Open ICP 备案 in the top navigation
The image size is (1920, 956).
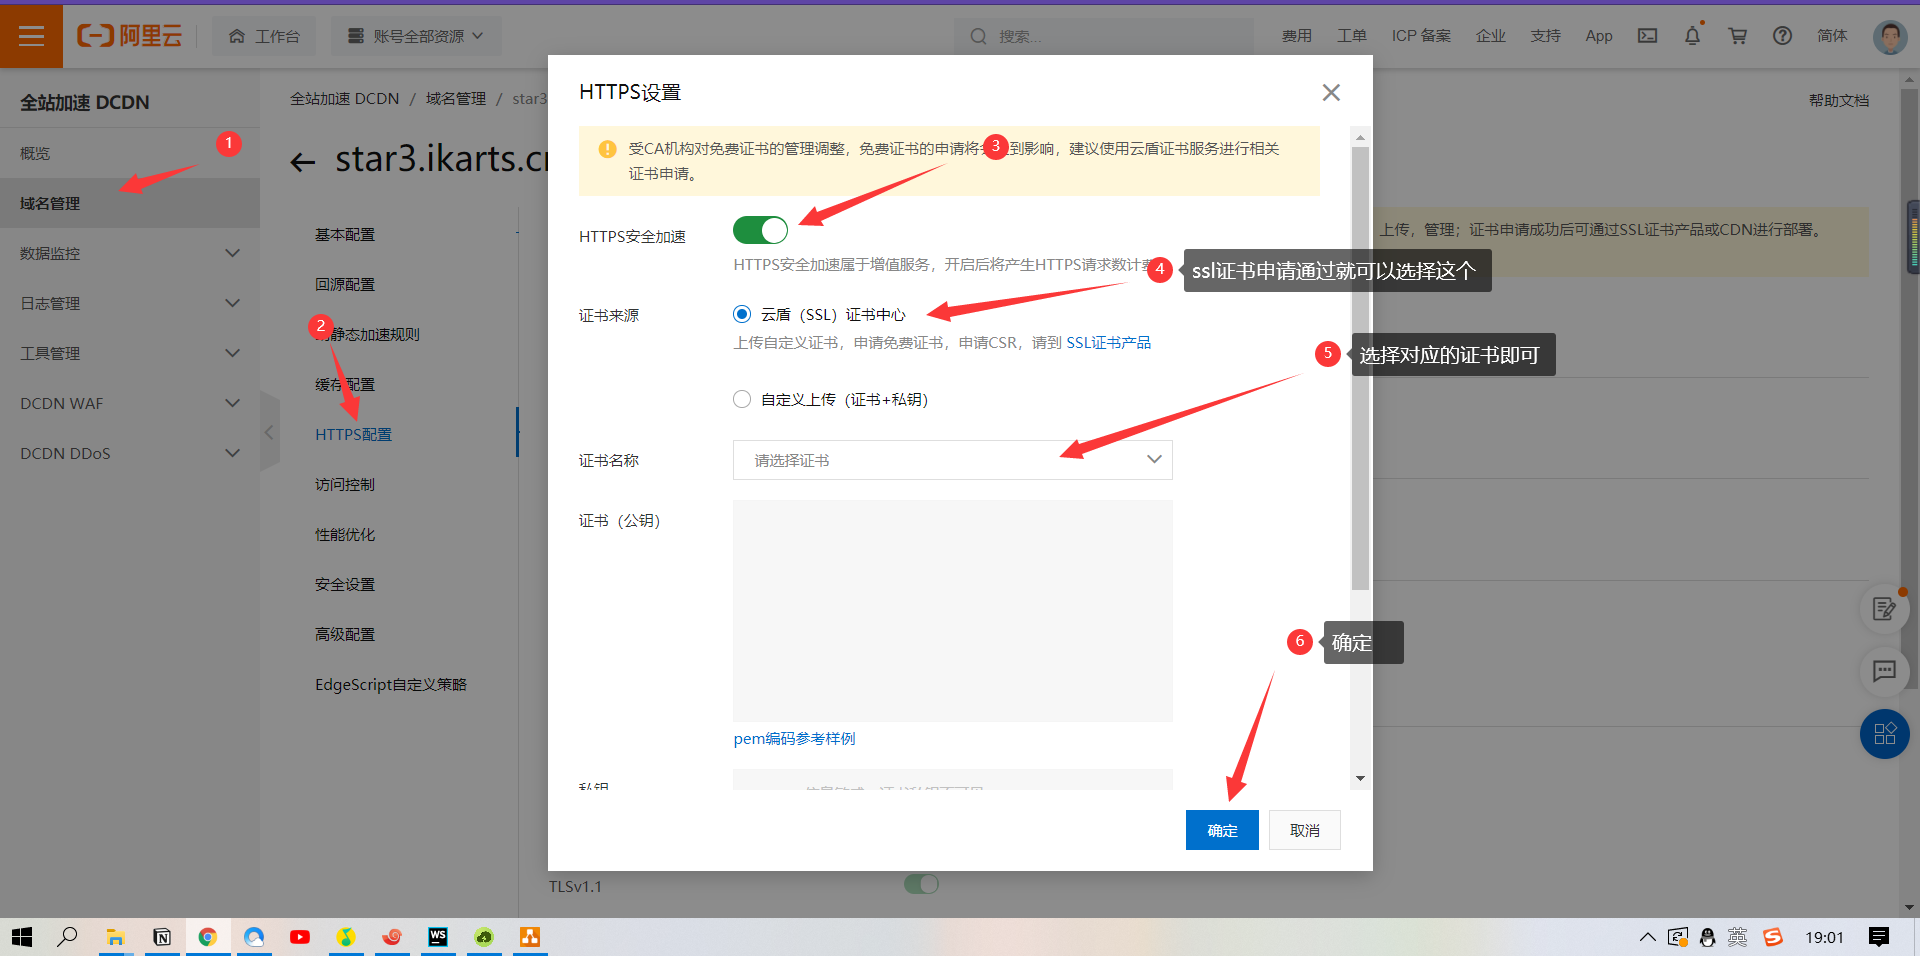(x=1421, y=36)
